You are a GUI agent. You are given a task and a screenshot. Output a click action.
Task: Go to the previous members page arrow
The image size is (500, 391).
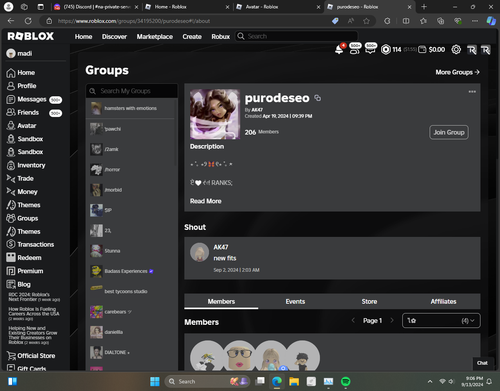point(353,320)
